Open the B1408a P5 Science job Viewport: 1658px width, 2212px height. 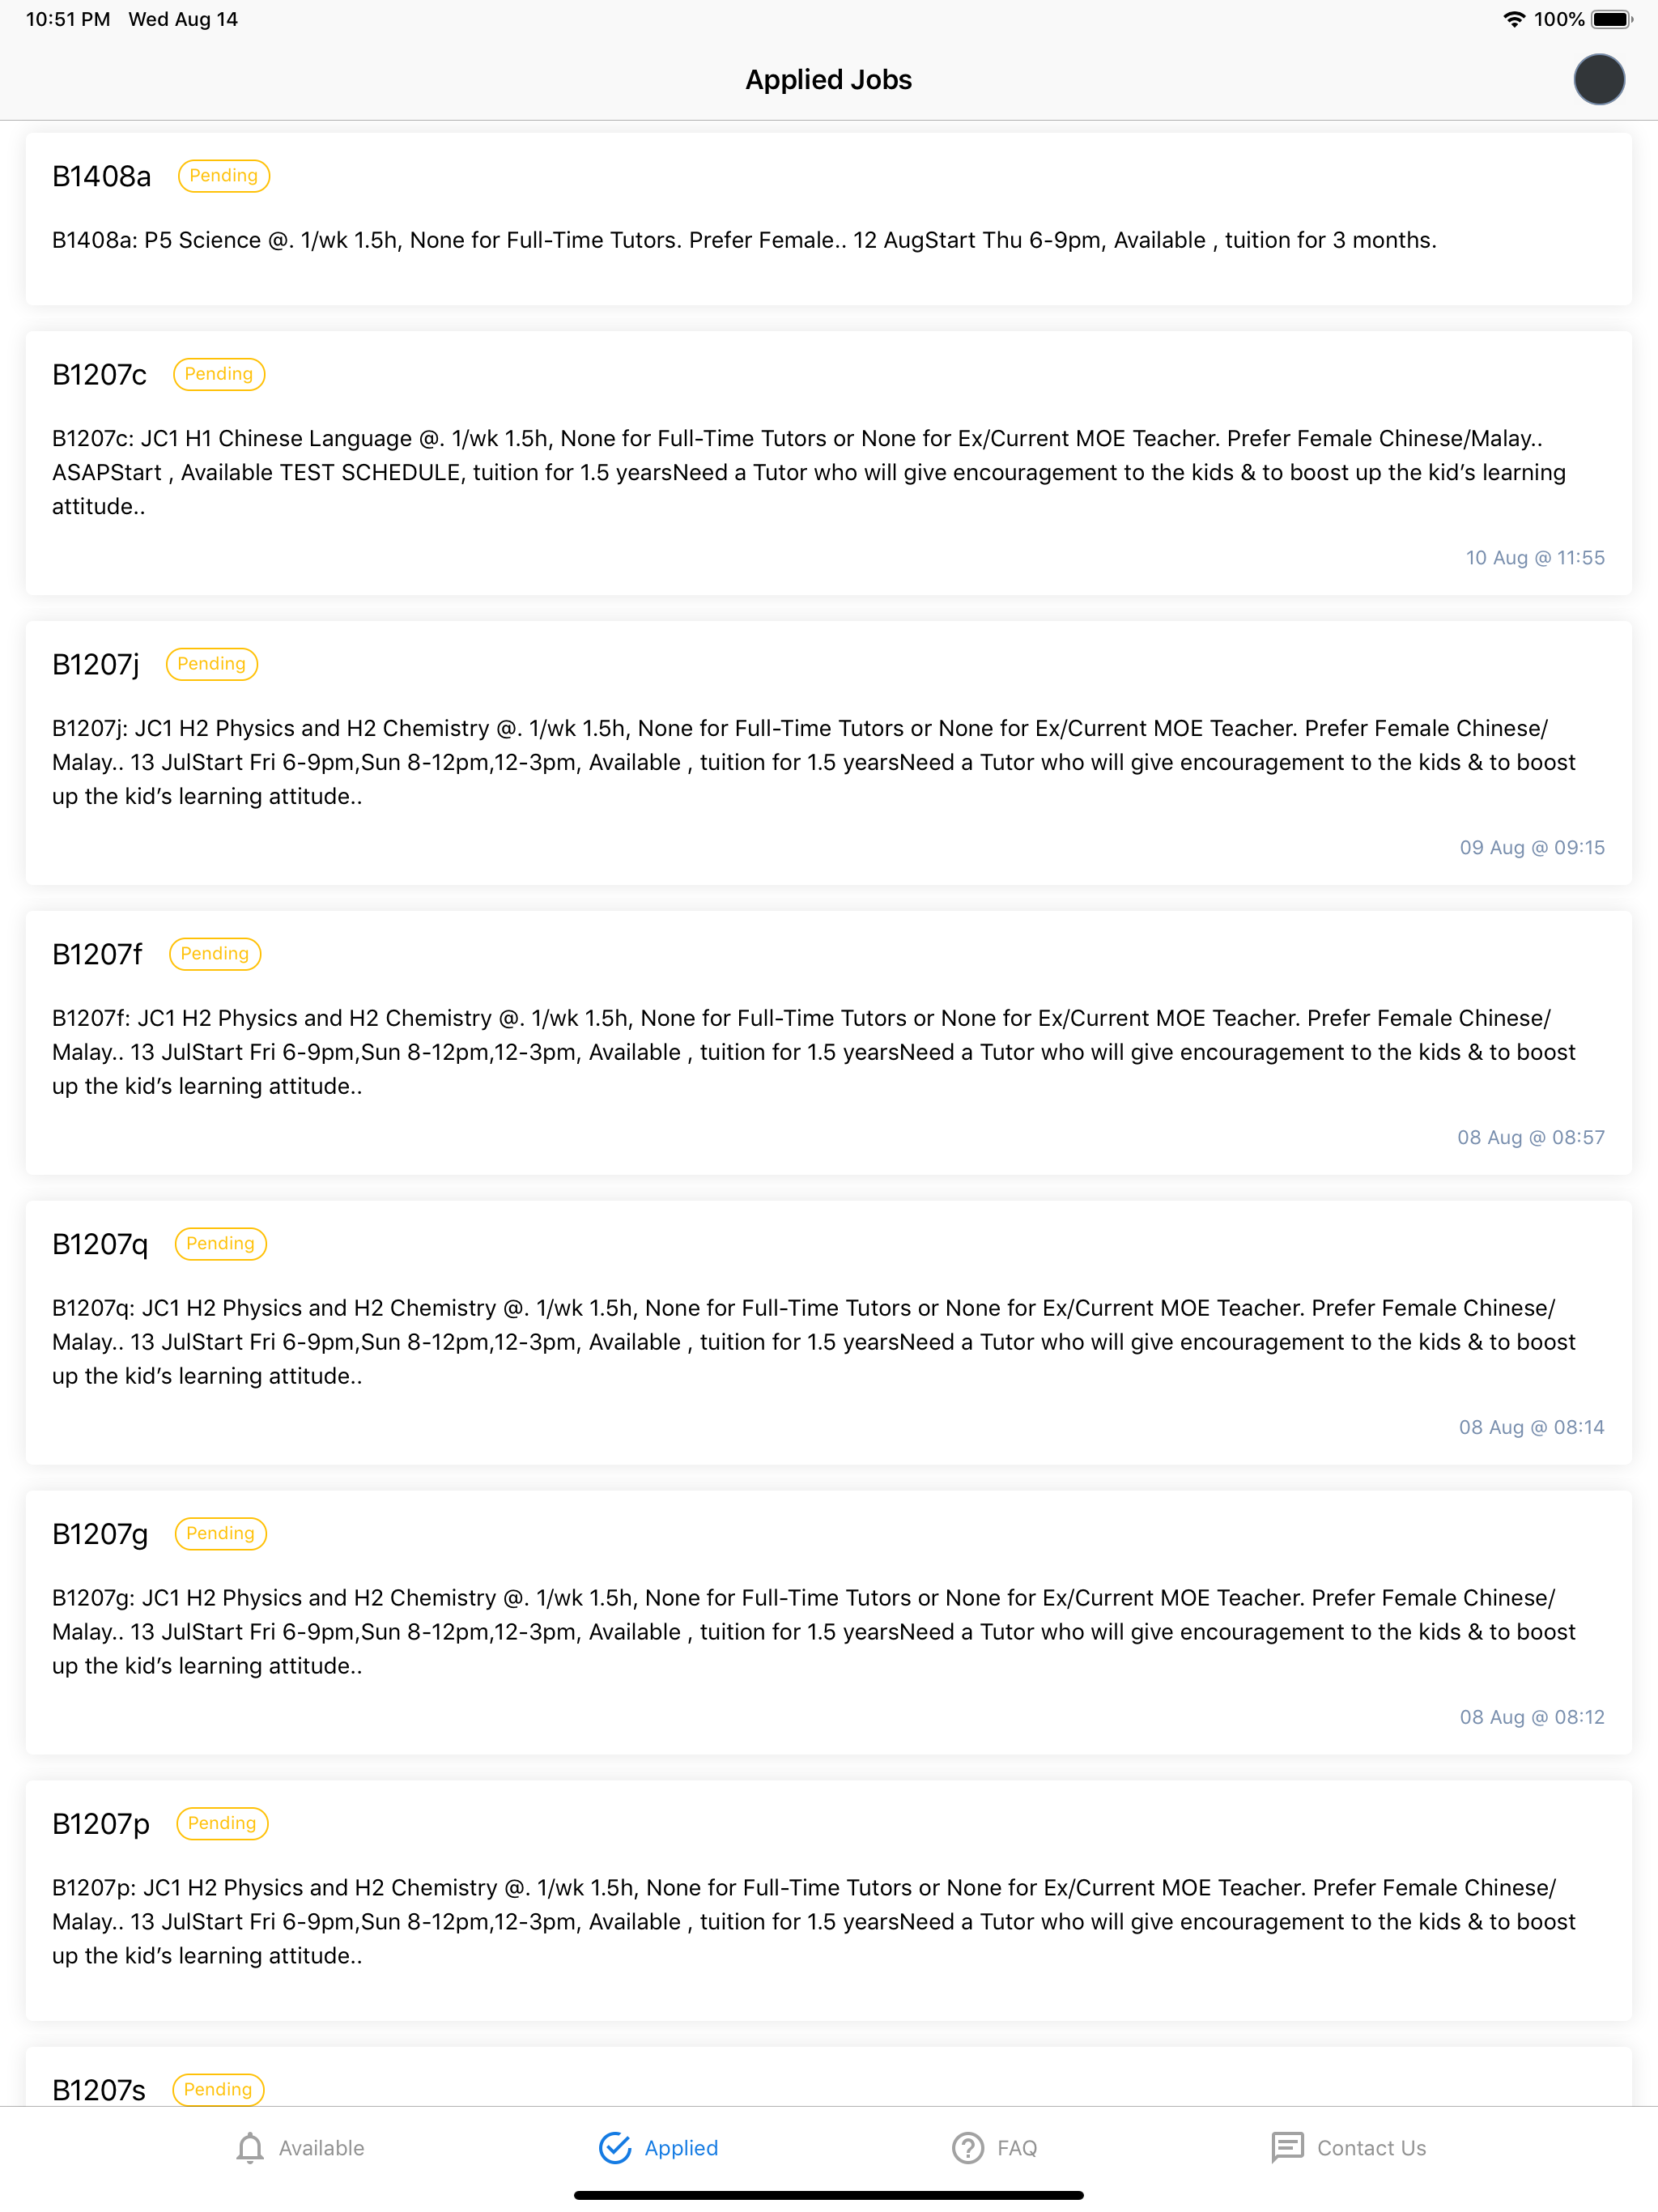(828, 219)
